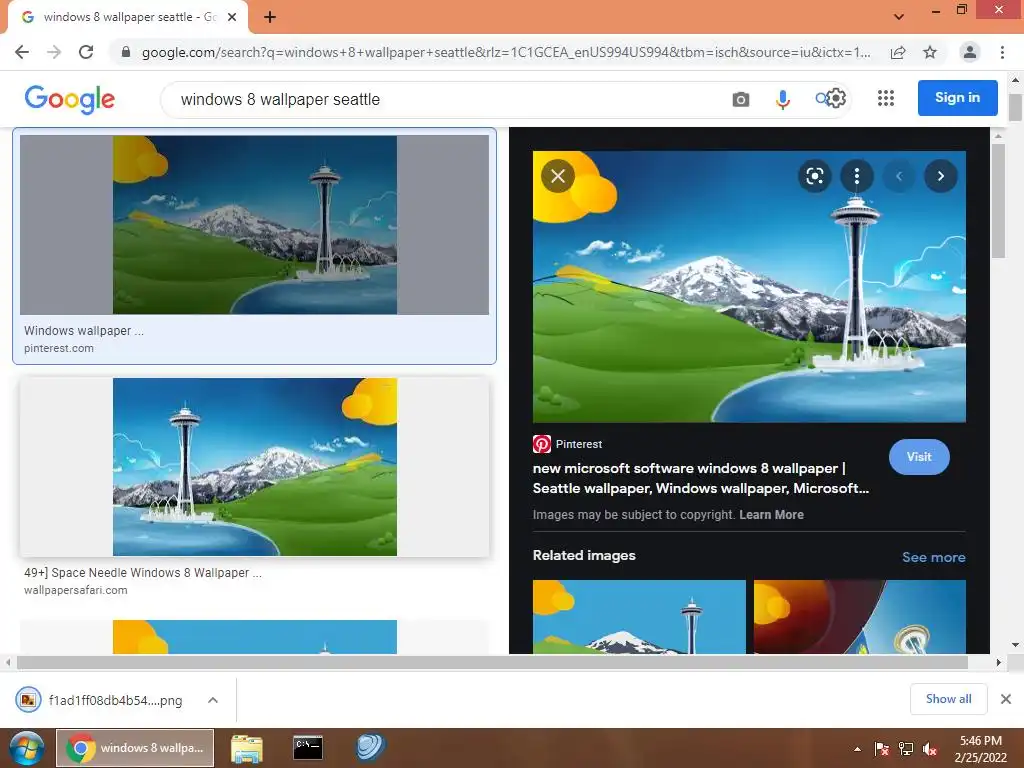Open first related image thumbnail
Screen dimensions: 1024x768
coord(639,616)
